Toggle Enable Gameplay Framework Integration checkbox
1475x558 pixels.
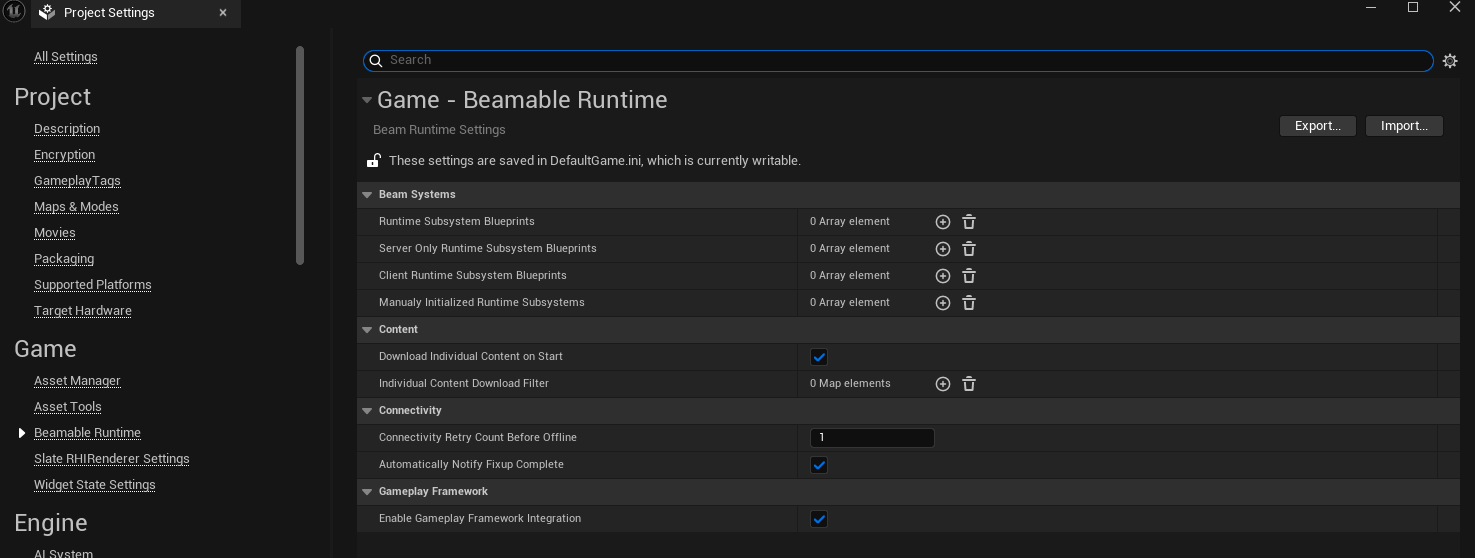(819, 519)
